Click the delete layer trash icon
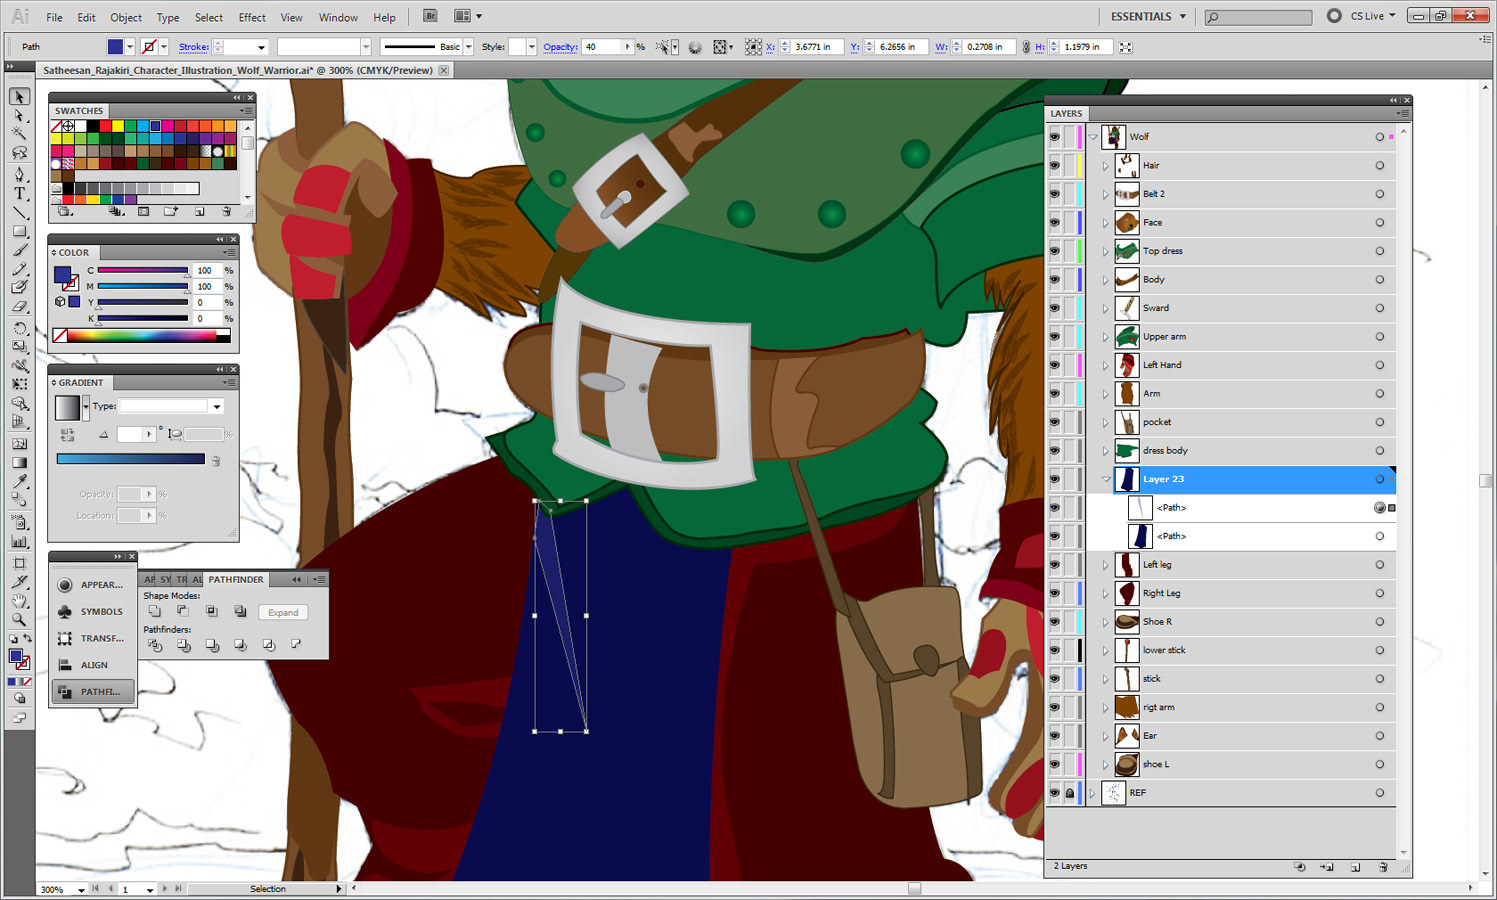Viewport: 1497px width, 900px height. coord(1383,867)
